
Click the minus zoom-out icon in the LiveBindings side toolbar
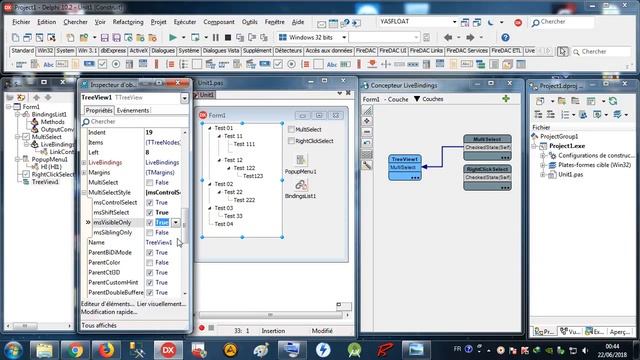click(367, 132)
